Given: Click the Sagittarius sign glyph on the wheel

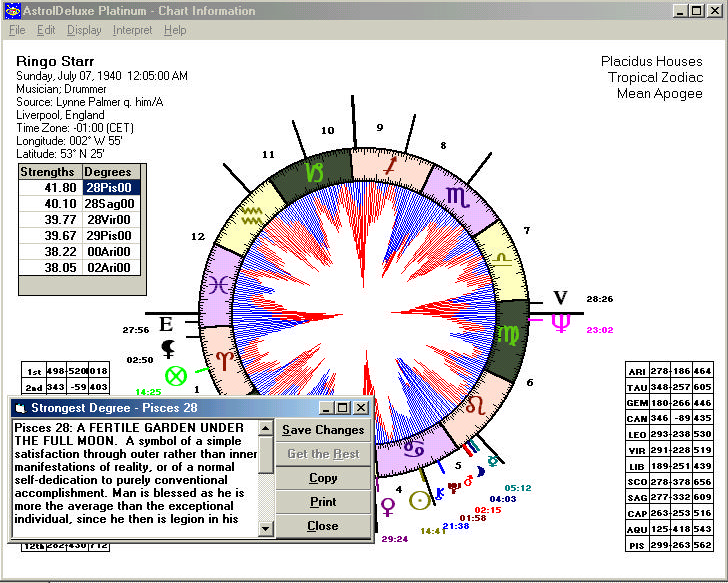Looking at the screenshot, I should pos(390,167).
